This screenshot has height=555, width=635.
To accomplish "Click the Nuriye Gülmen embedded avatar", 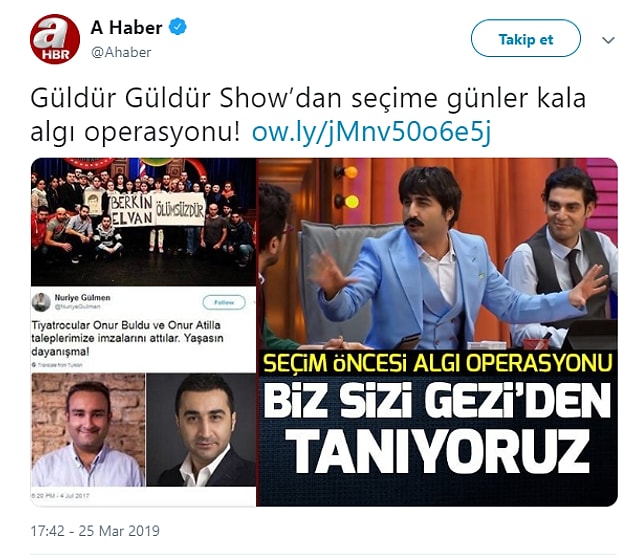I will [41, 302].
